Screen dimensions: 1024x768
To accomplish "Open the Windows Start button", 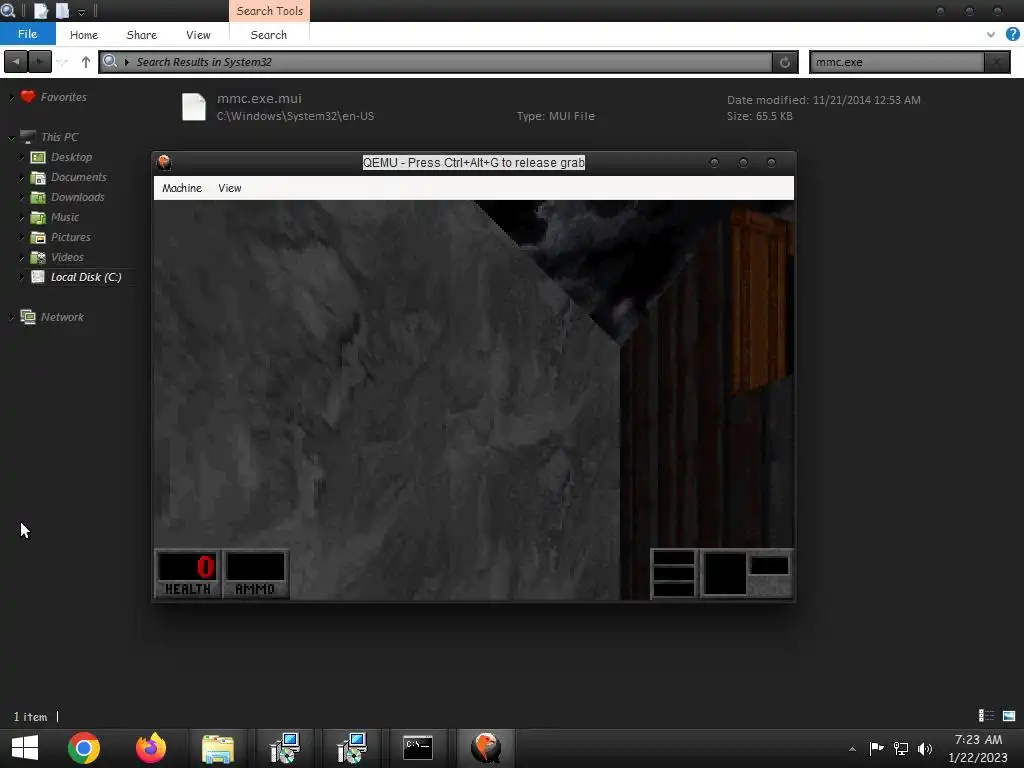I will (x=25, y=748).
